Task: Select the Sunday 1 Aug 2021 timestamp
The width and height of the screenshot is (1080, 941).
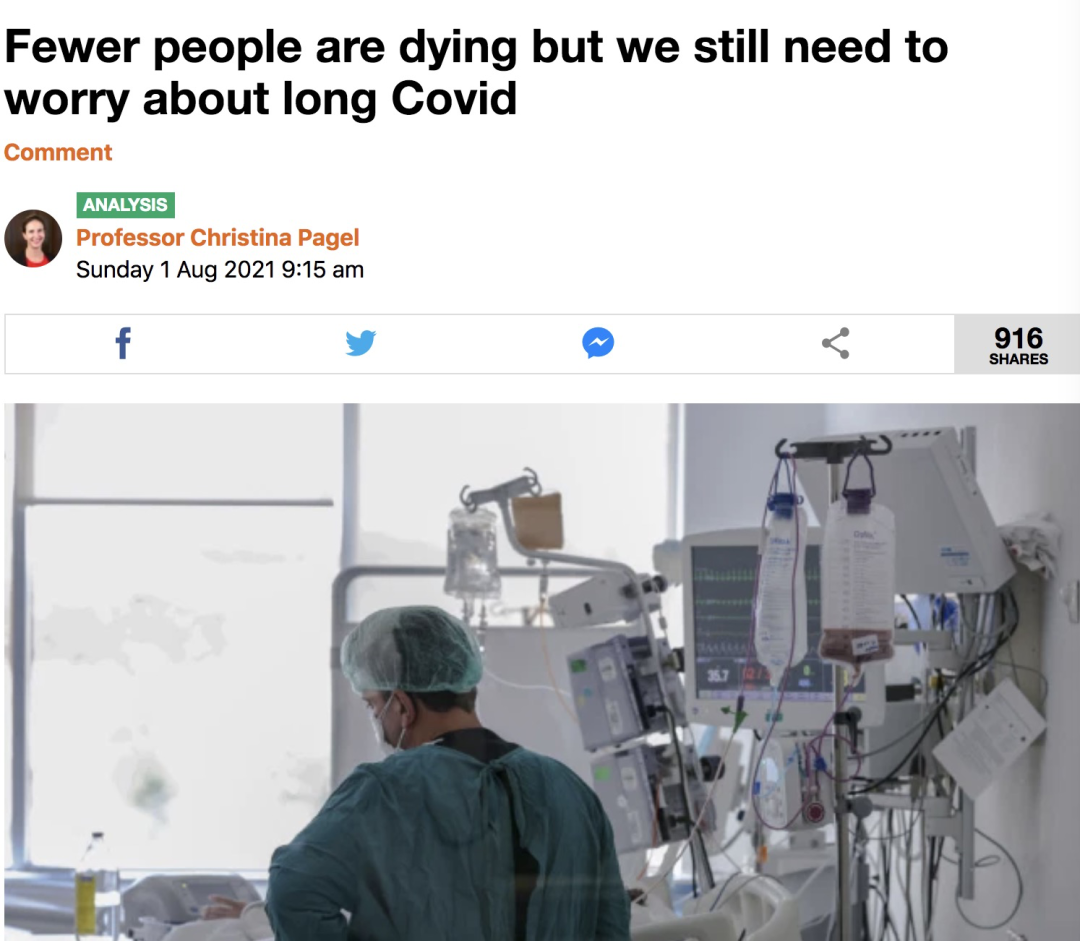Action: 220,269
